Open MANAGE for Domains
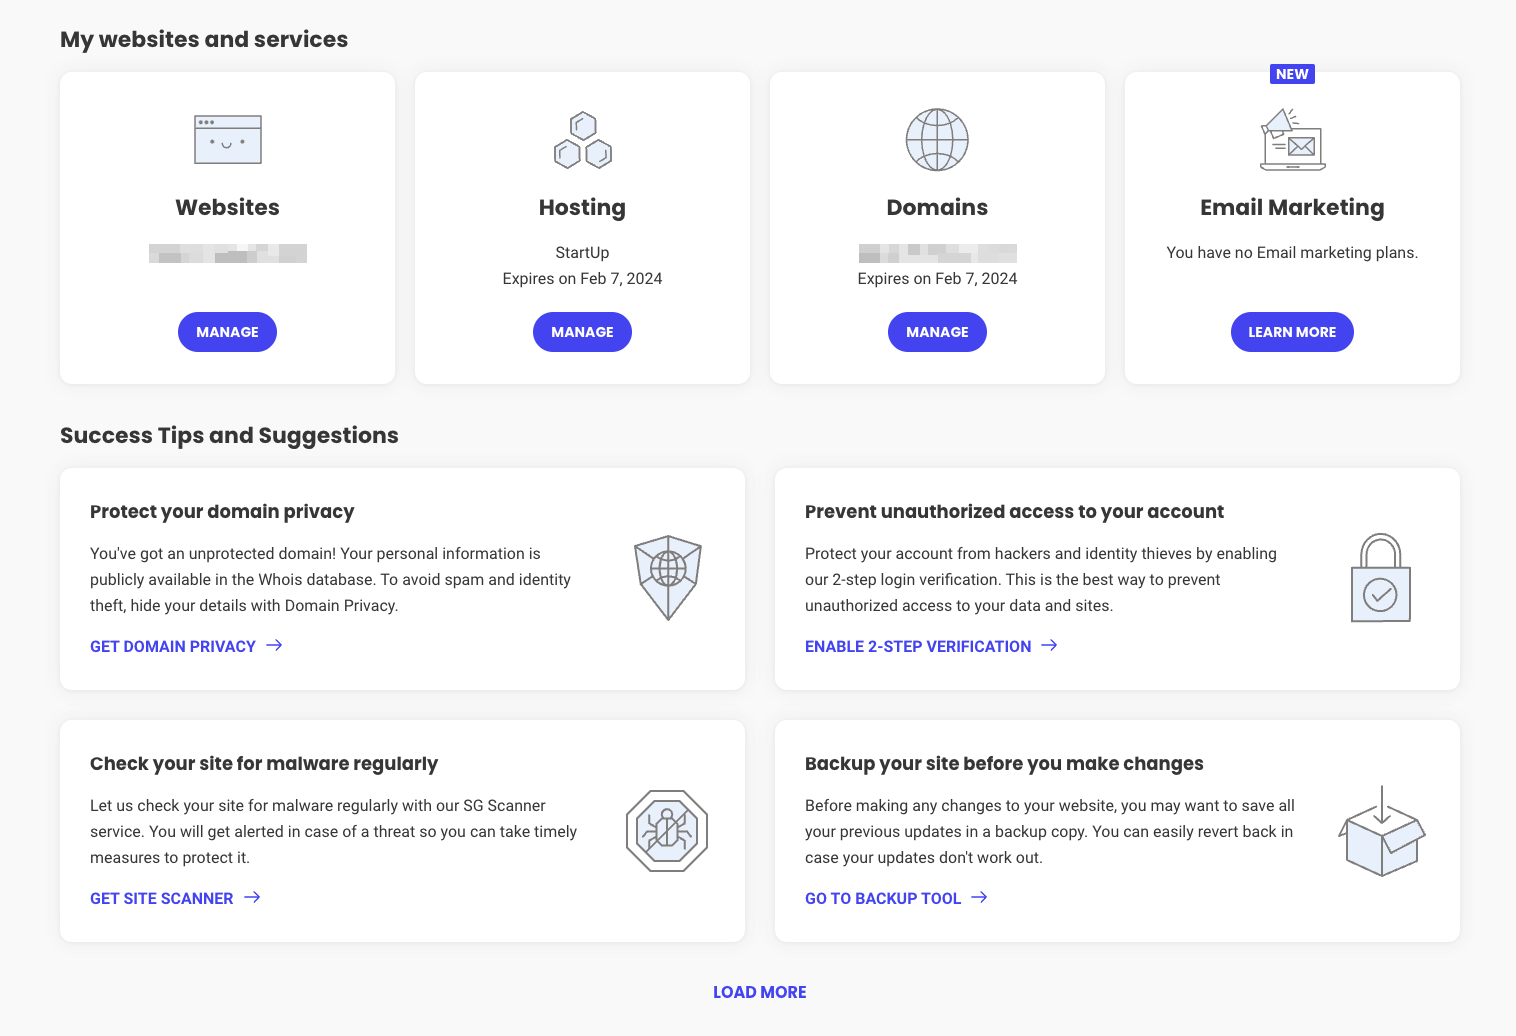 click(x=937, y=331)
